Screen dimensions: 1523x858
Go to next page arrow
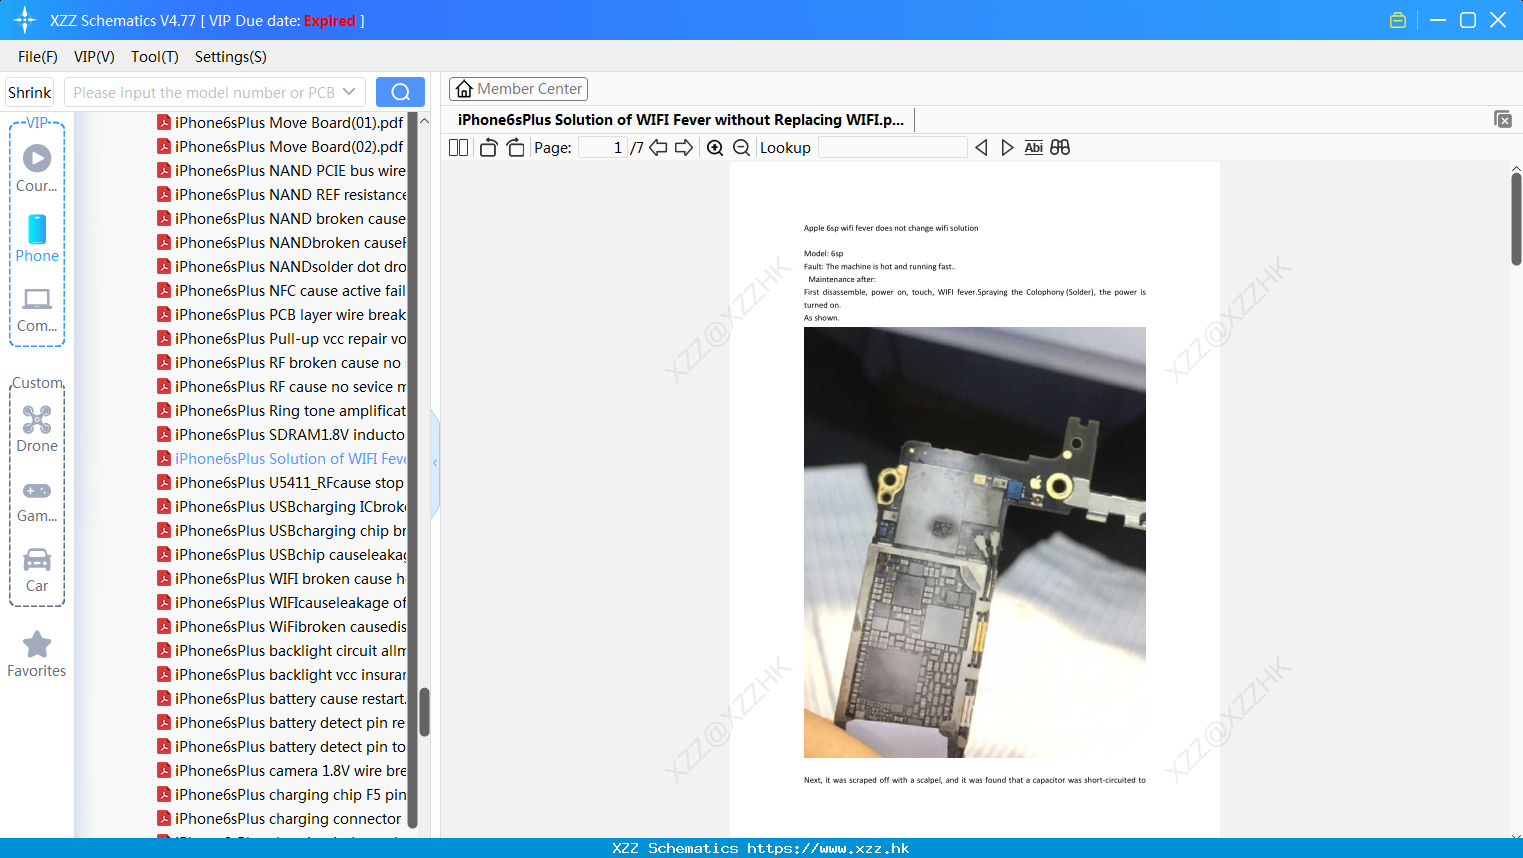[x=684, y=148]
